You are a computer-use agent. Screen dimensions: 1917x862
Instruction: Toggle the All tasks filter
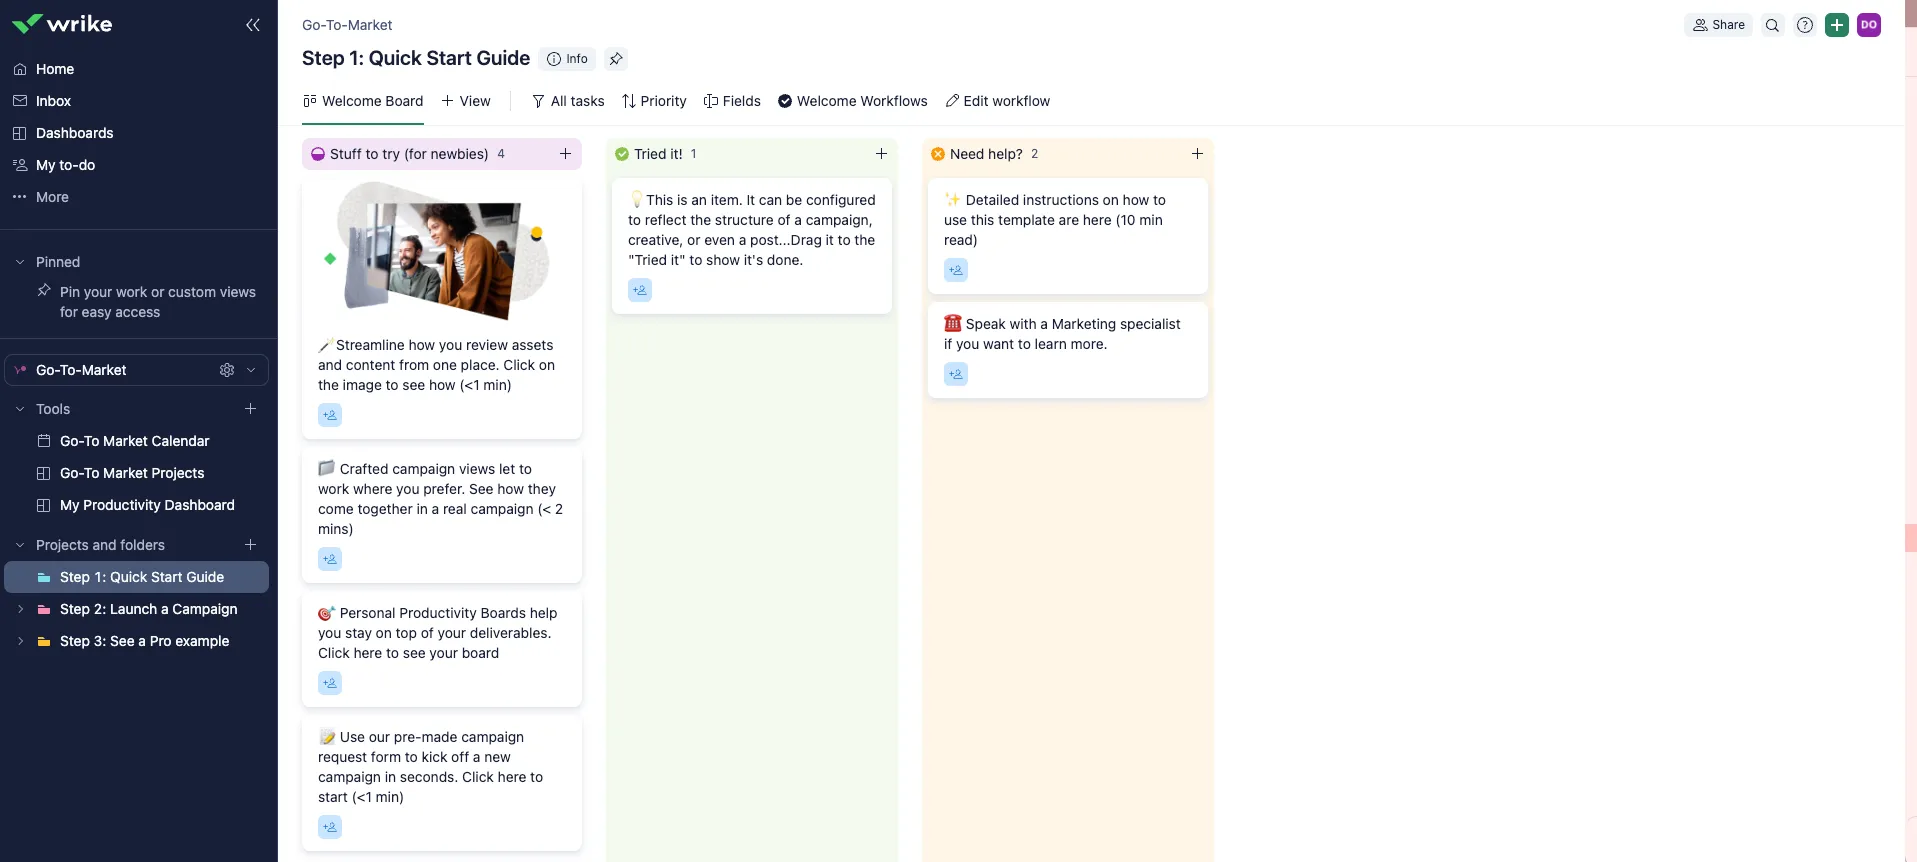[x=568, y=101]
